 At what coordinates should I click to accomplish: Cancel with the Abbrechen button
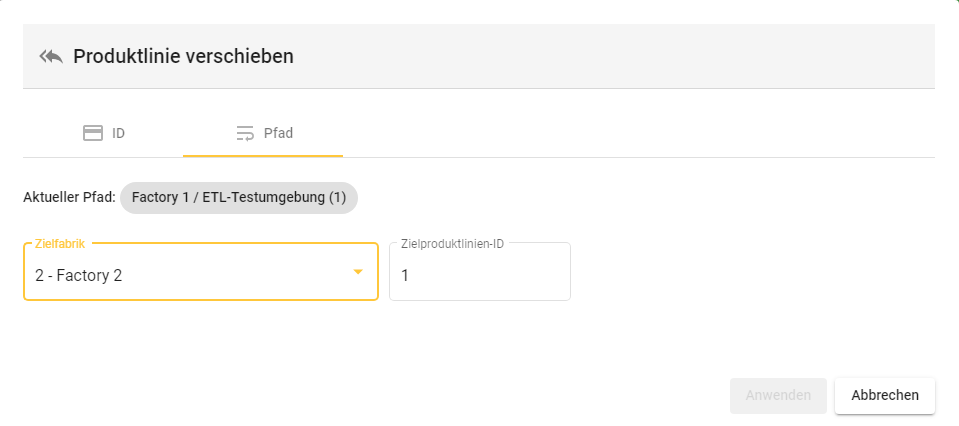(884, 395)
